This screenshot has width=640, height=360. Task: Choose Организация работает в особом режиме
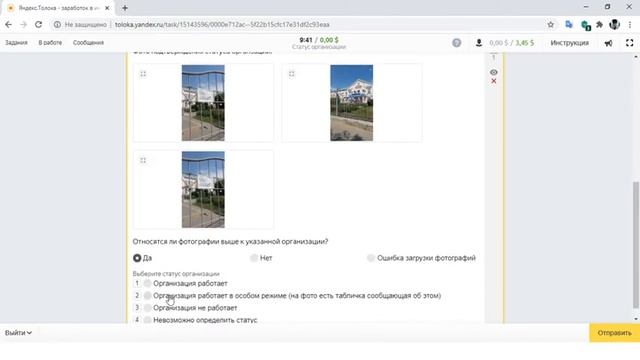(147, 296)
